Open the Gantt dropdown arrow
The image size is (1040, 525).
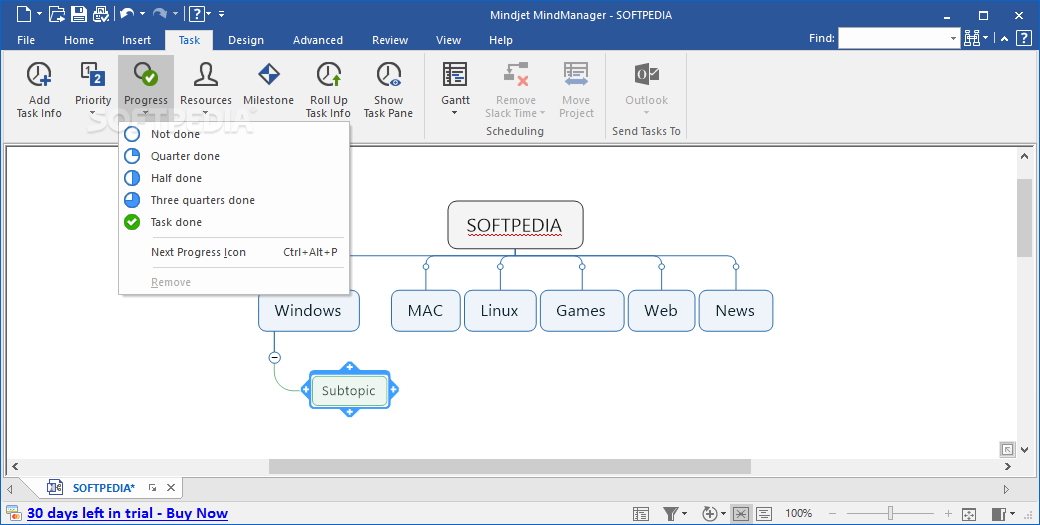pos(455,113)
